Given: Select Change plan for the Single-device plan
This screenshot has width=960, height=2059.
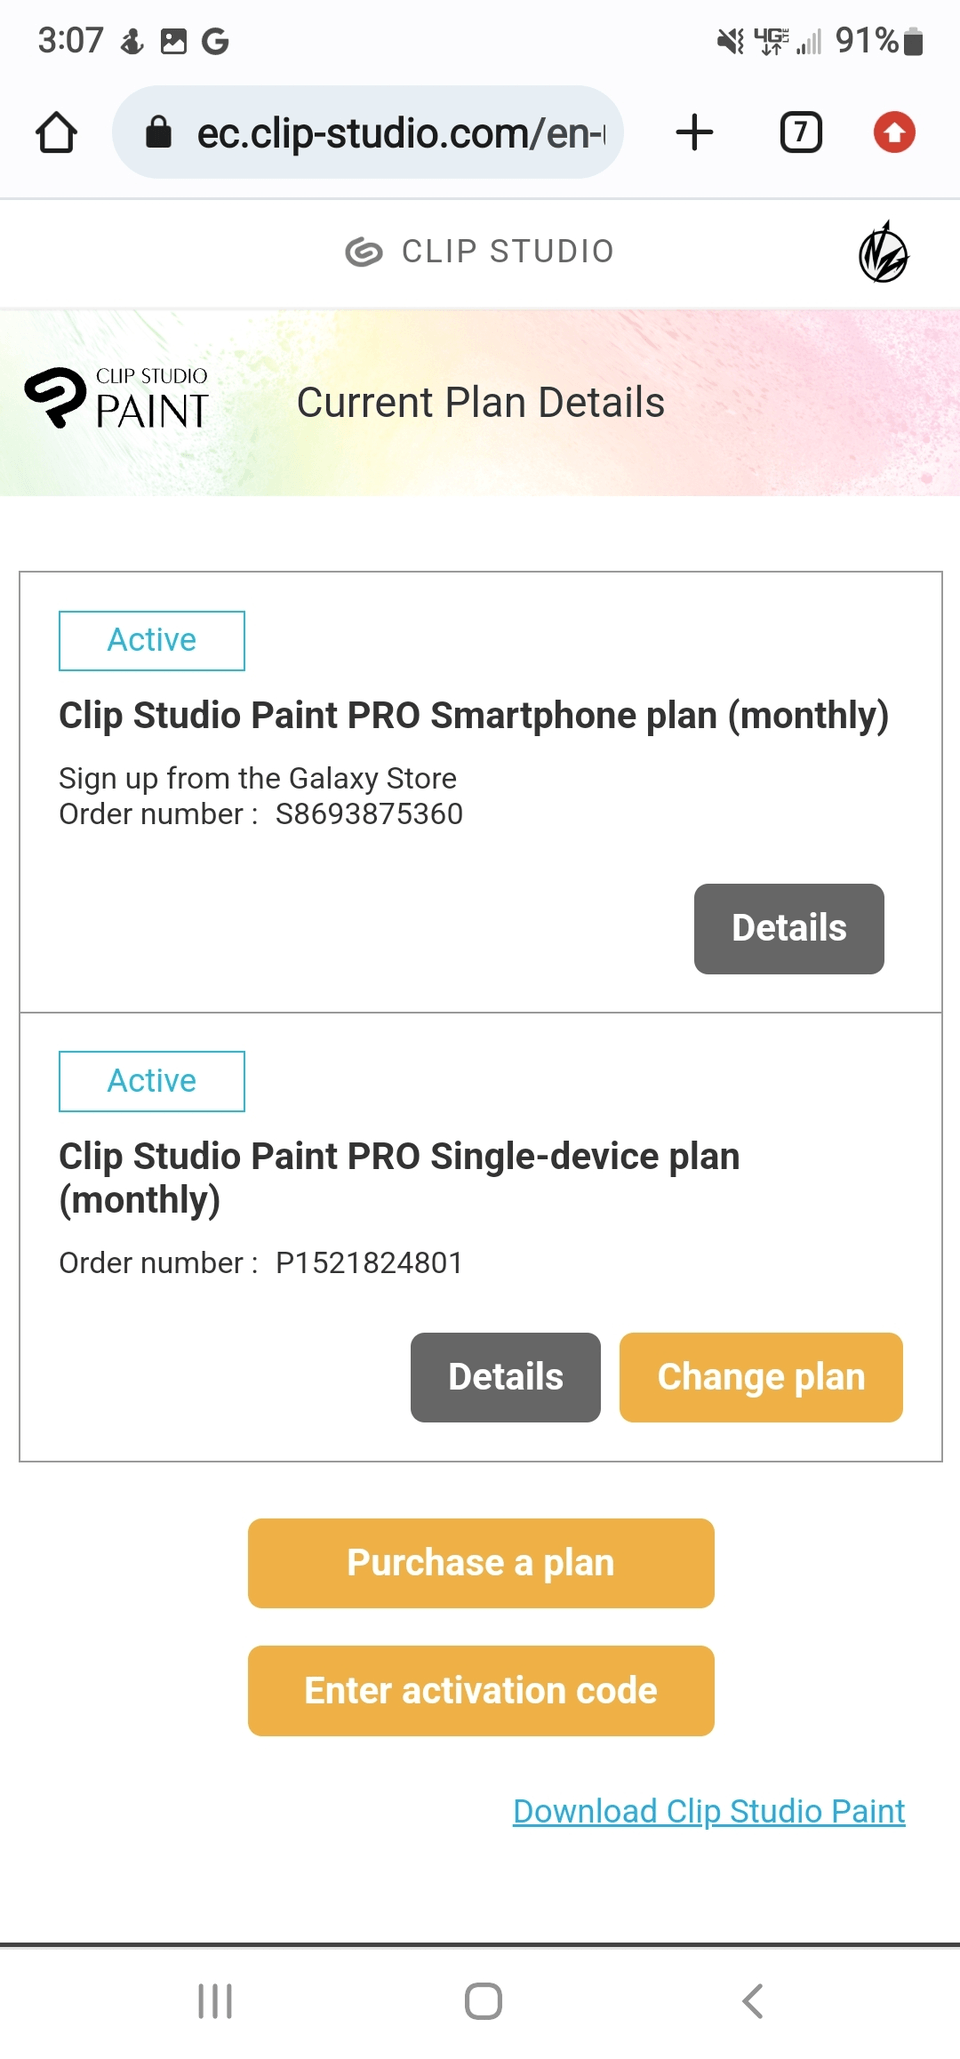Looking at the screenshot, I should coord(760,1377).
